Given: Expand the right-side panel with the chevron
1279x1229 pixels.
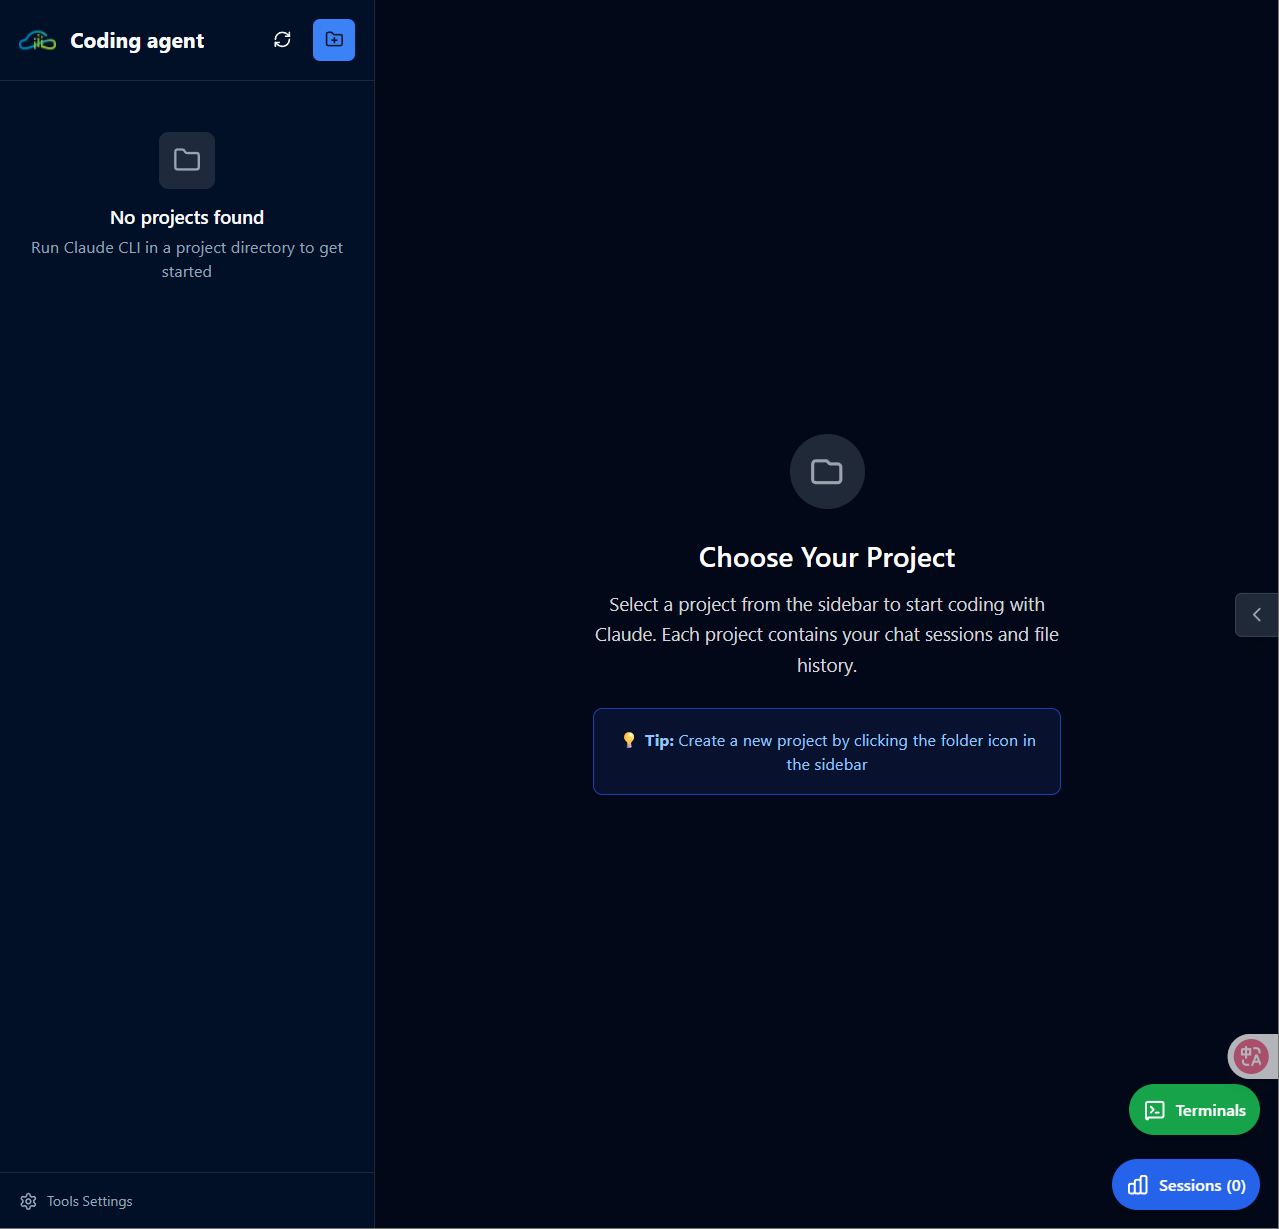Looking at the screenshot, I should pyautogui.click(x=1257, y=615).
